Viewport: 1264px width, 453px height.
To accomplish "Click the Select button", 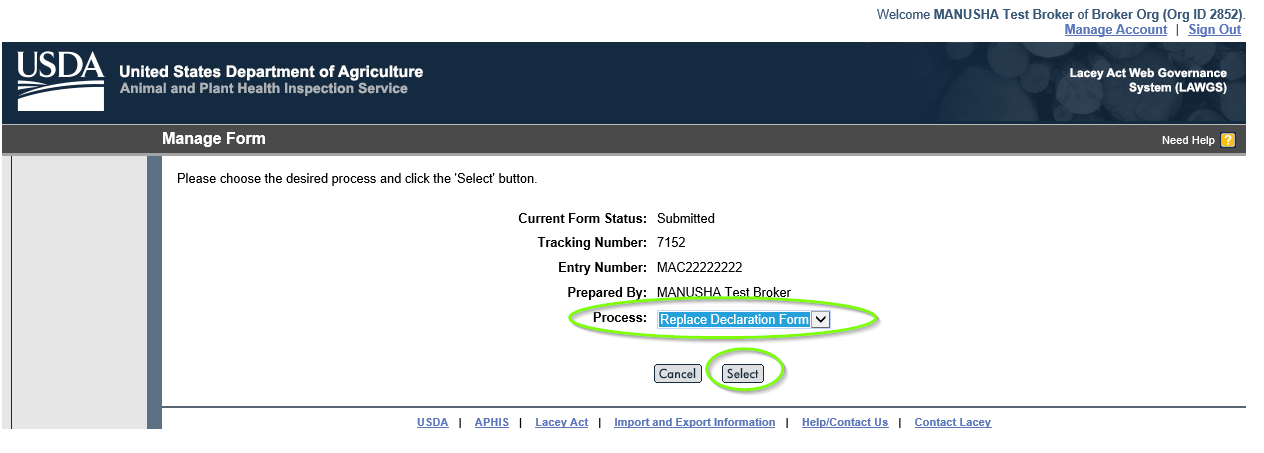I will tap(742, 373).
